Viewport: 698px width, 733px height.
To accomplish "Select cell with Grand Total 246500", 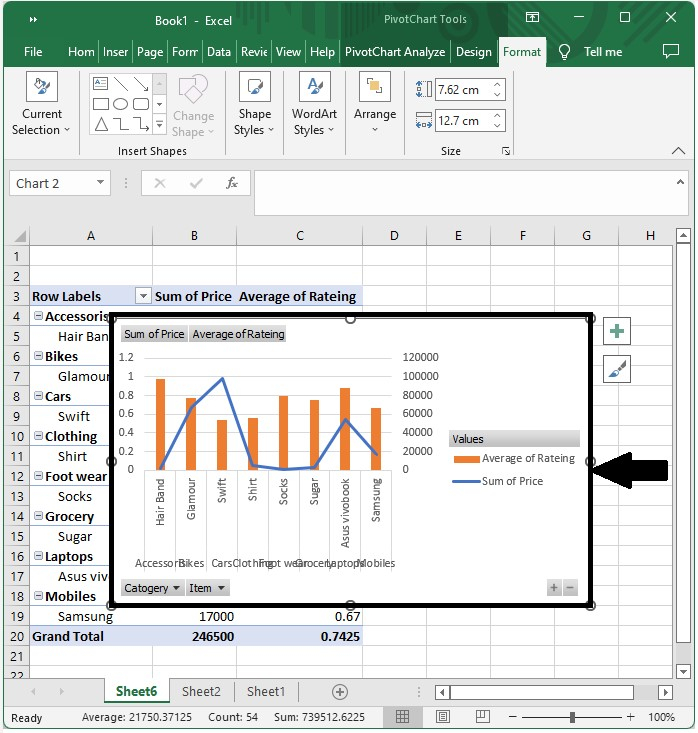I will pyautogui.click(x=194, y=636).
